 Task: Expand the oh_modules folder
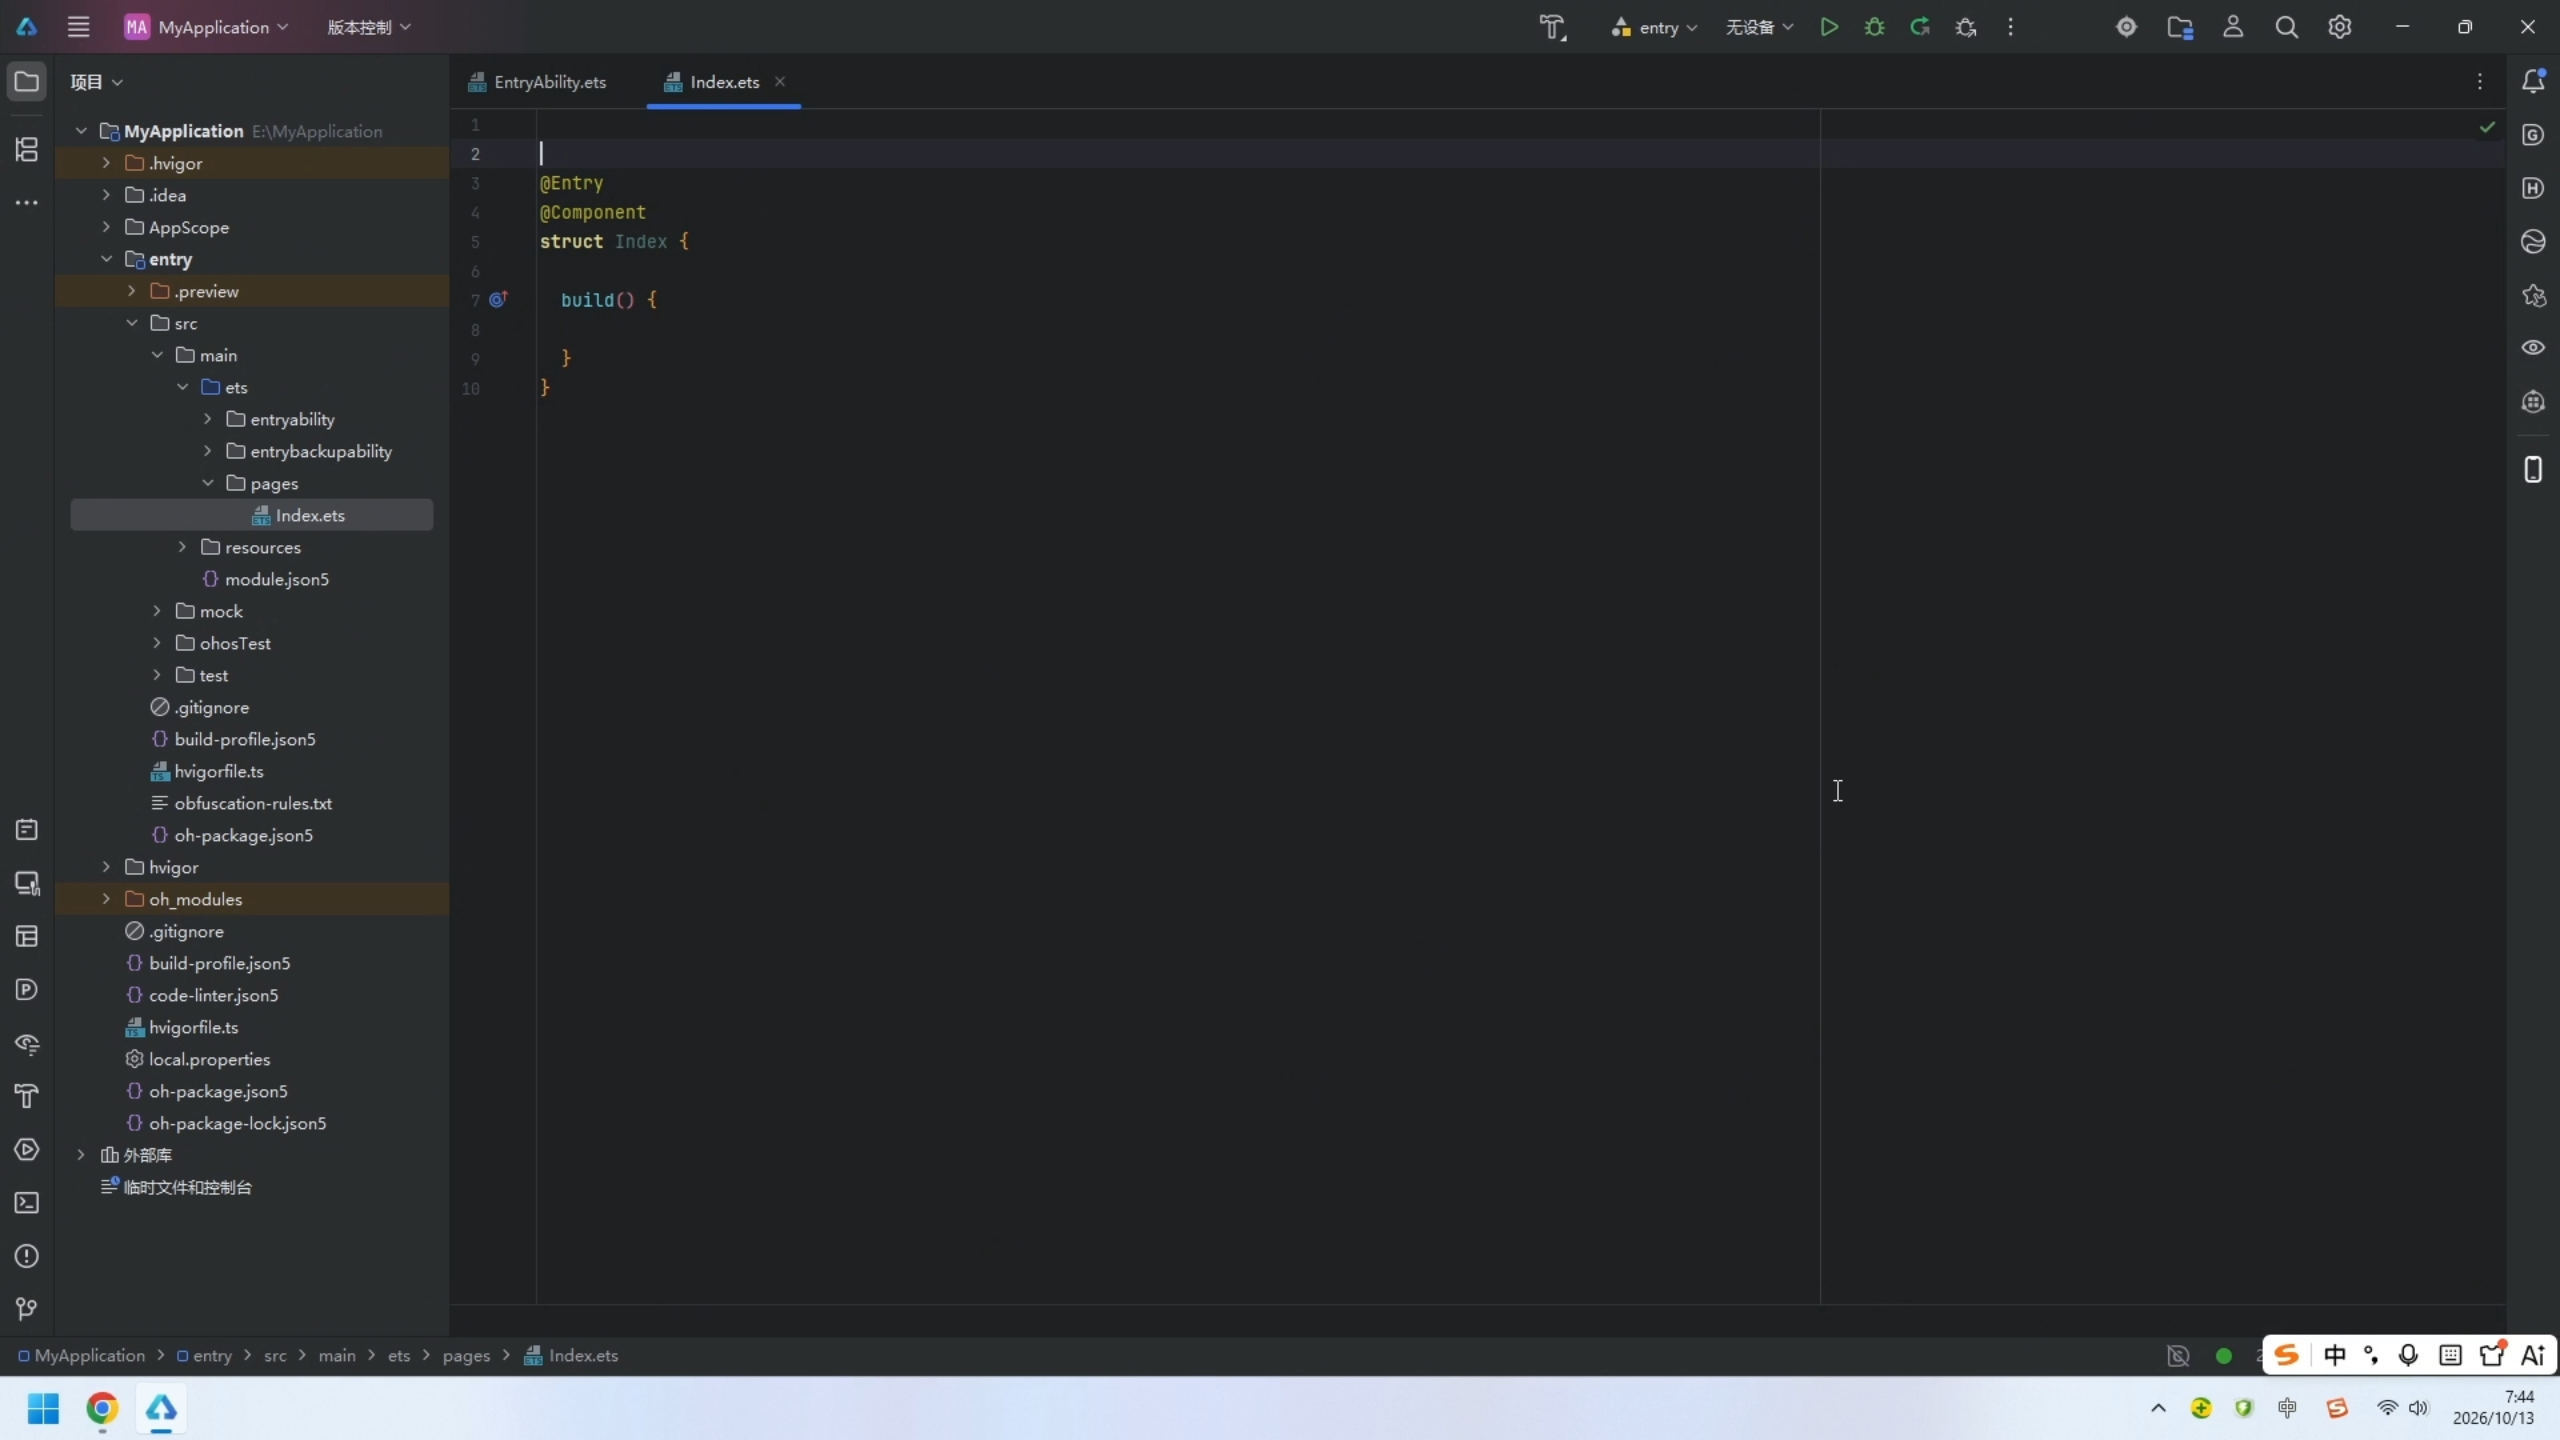click(106, 899)
